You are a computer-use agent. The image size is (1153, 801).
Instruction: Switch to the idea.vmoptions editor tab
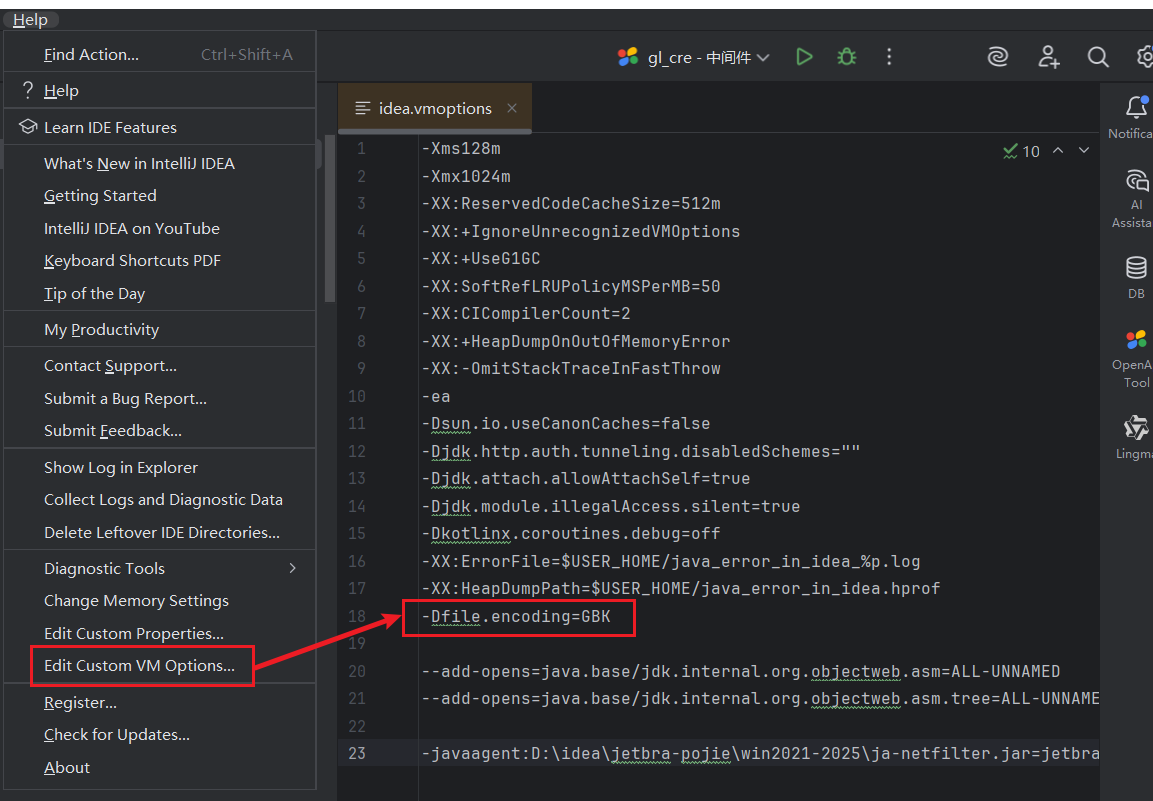(x=435, y=108)
